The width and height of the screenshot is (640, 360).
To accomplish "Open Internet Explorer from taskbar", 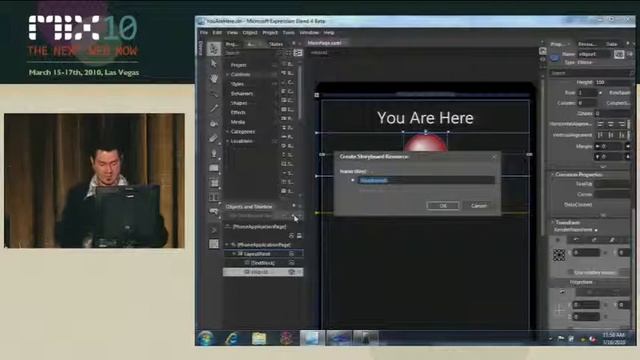I will click(232, 338).
